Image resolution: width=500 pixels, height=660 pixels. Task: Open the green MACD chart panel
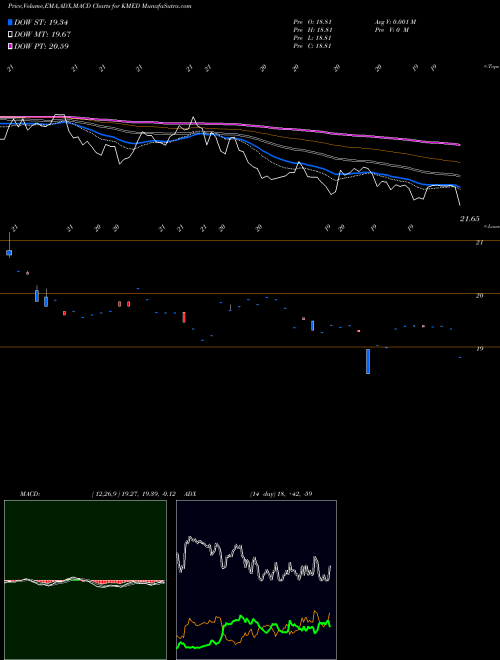tap(85, 580)
